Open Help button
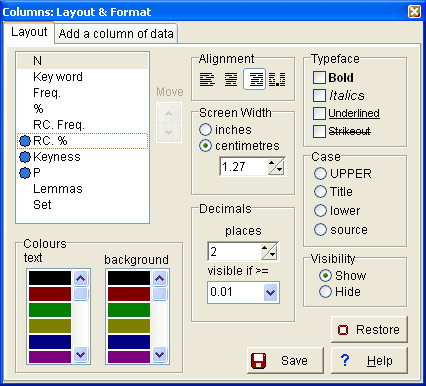Screen dimensions: 426x386 [369, 361]
